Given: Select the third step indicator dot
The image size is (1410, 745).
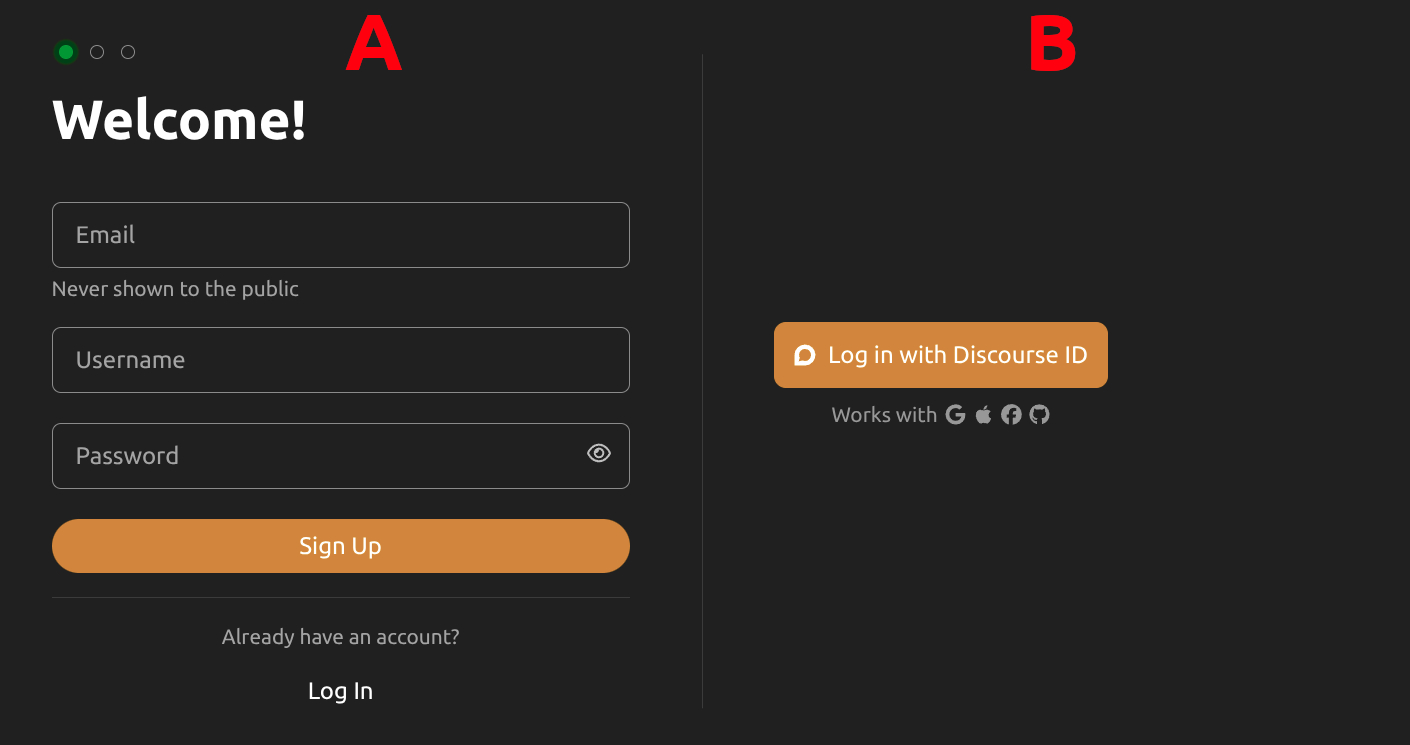Looking at the screenshot, I should pos(128,52).
